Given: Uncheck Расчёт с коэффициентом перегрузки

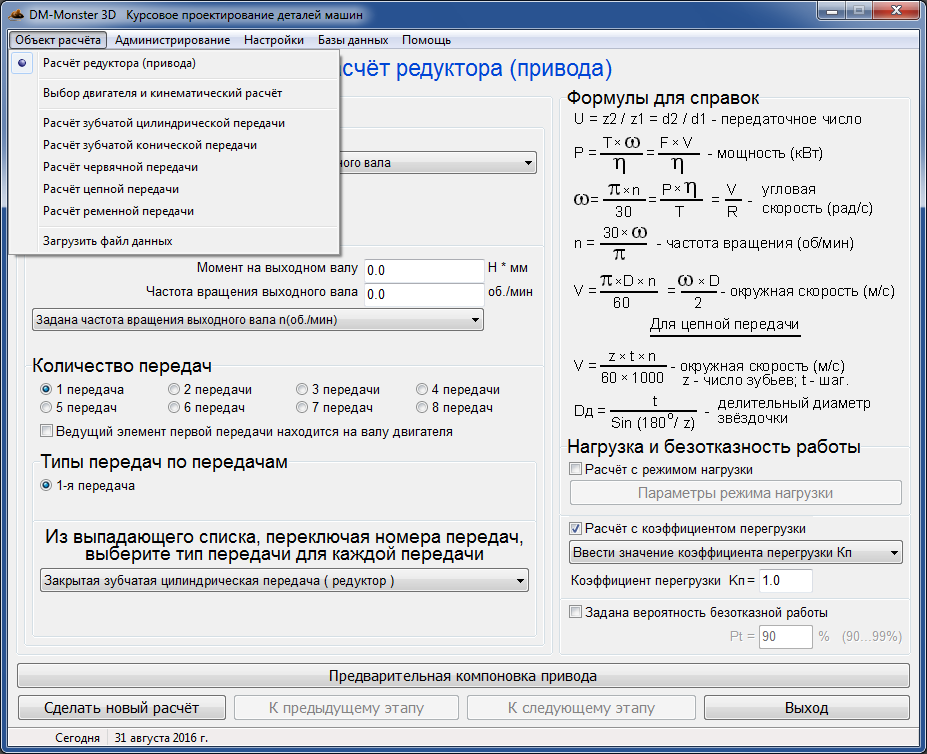Looking at the screenshot, I should (x=575, y=528).
